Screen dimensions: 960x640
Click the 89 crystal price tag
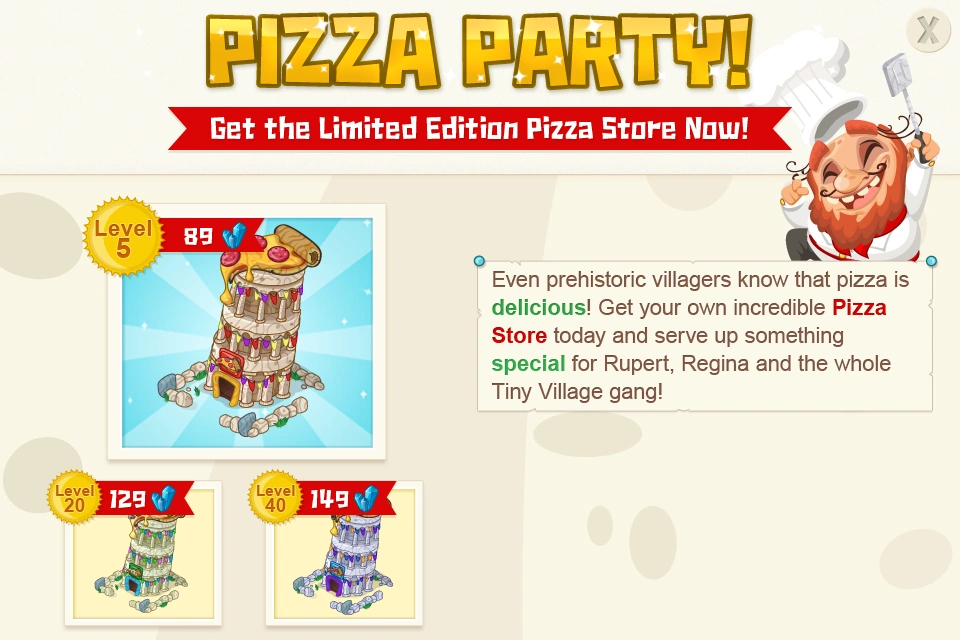(212, 235)
